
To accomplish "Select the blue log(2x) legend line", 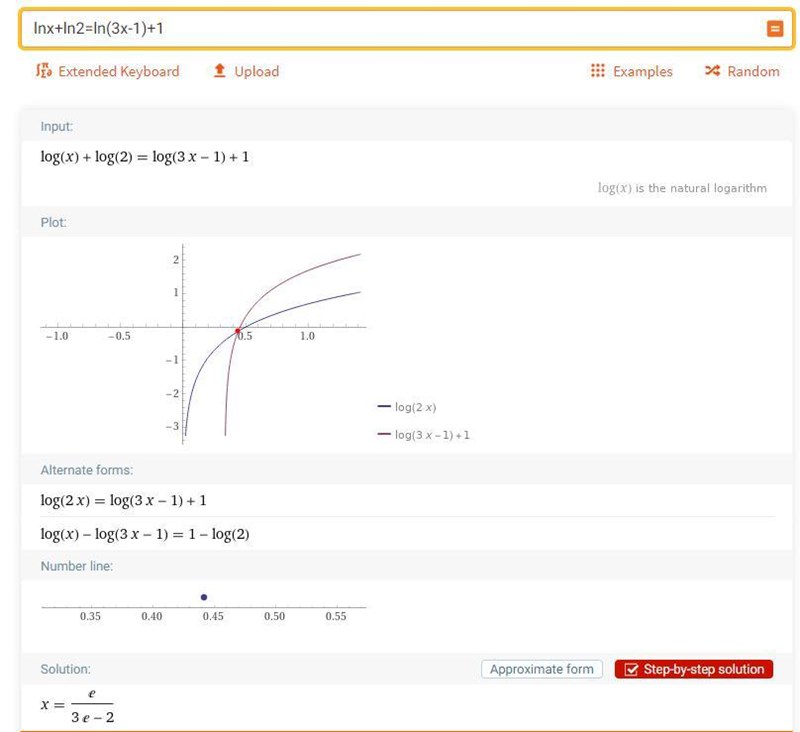I will click(383, 407).
